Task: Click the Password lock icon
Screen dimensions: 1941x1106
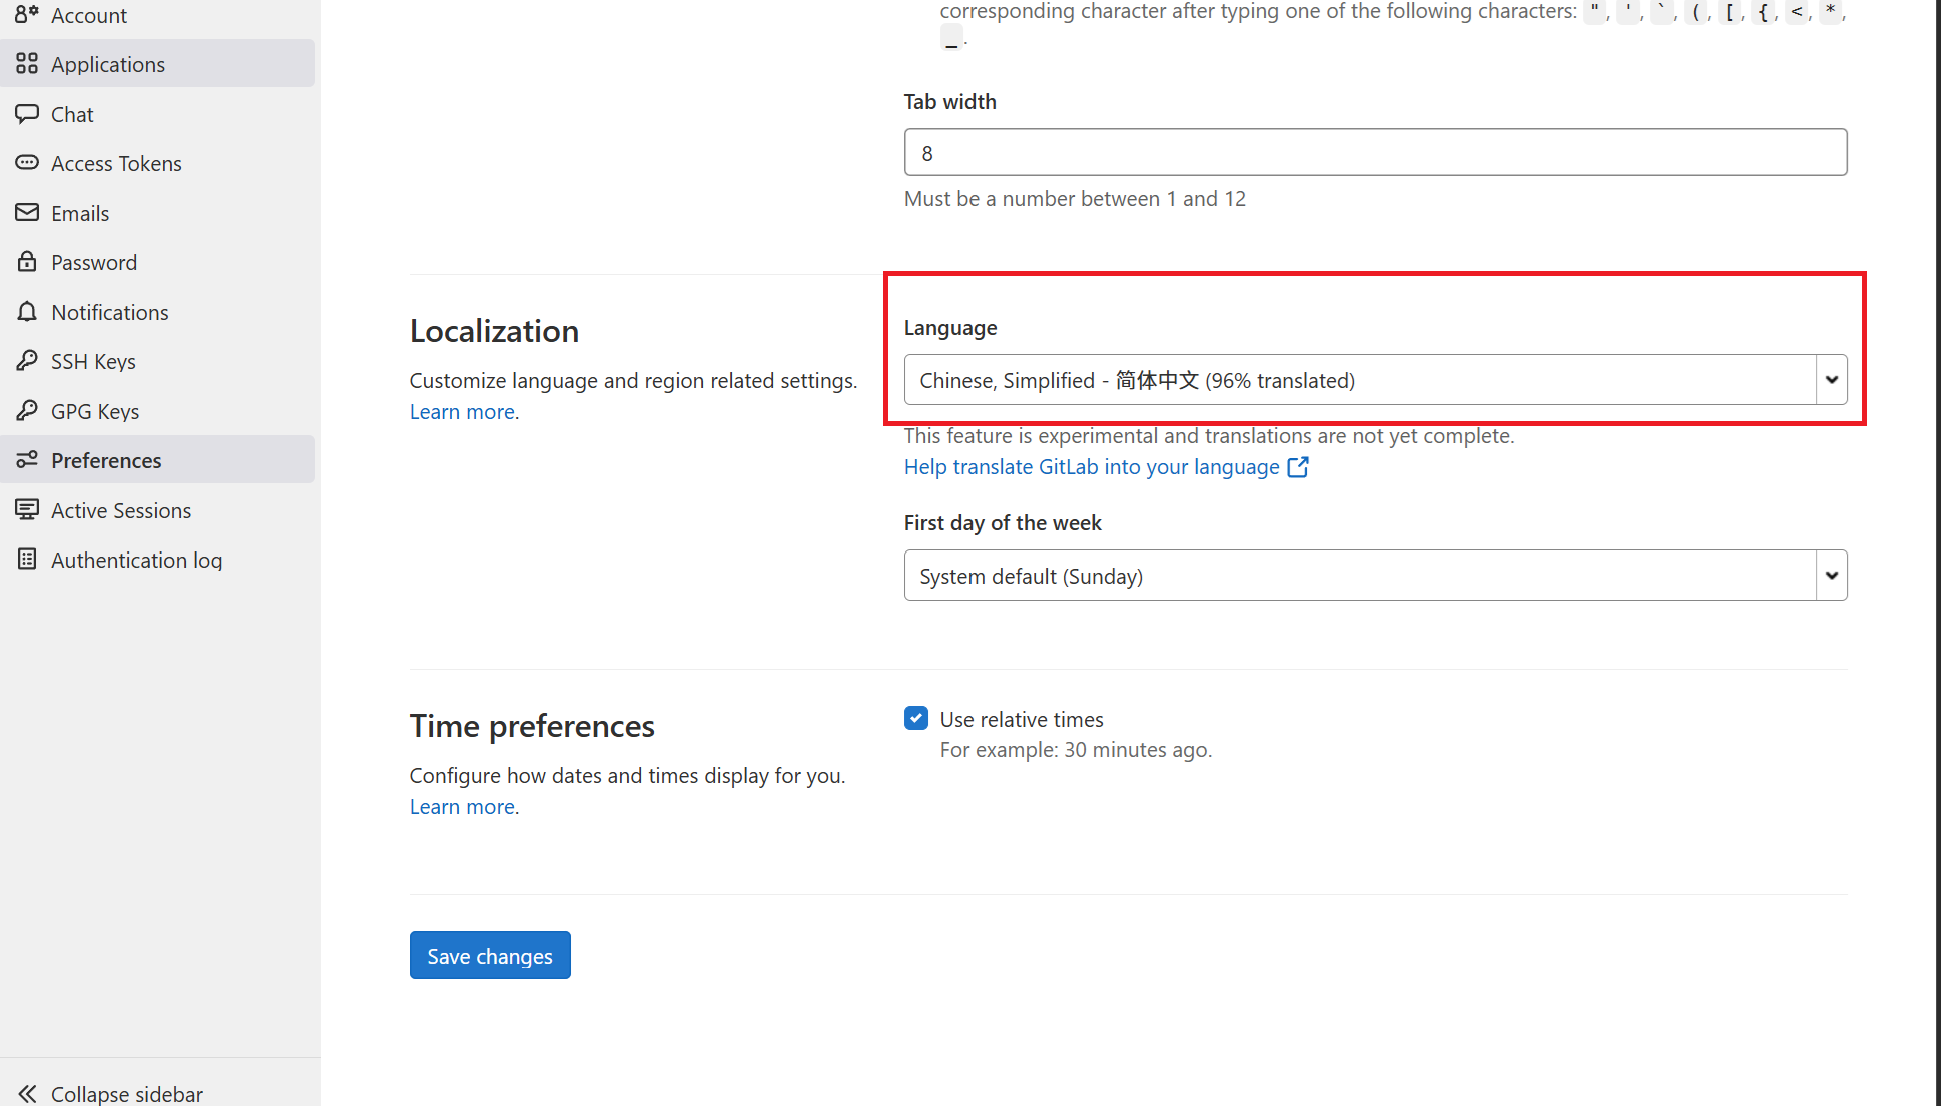Action: (27, 262)
